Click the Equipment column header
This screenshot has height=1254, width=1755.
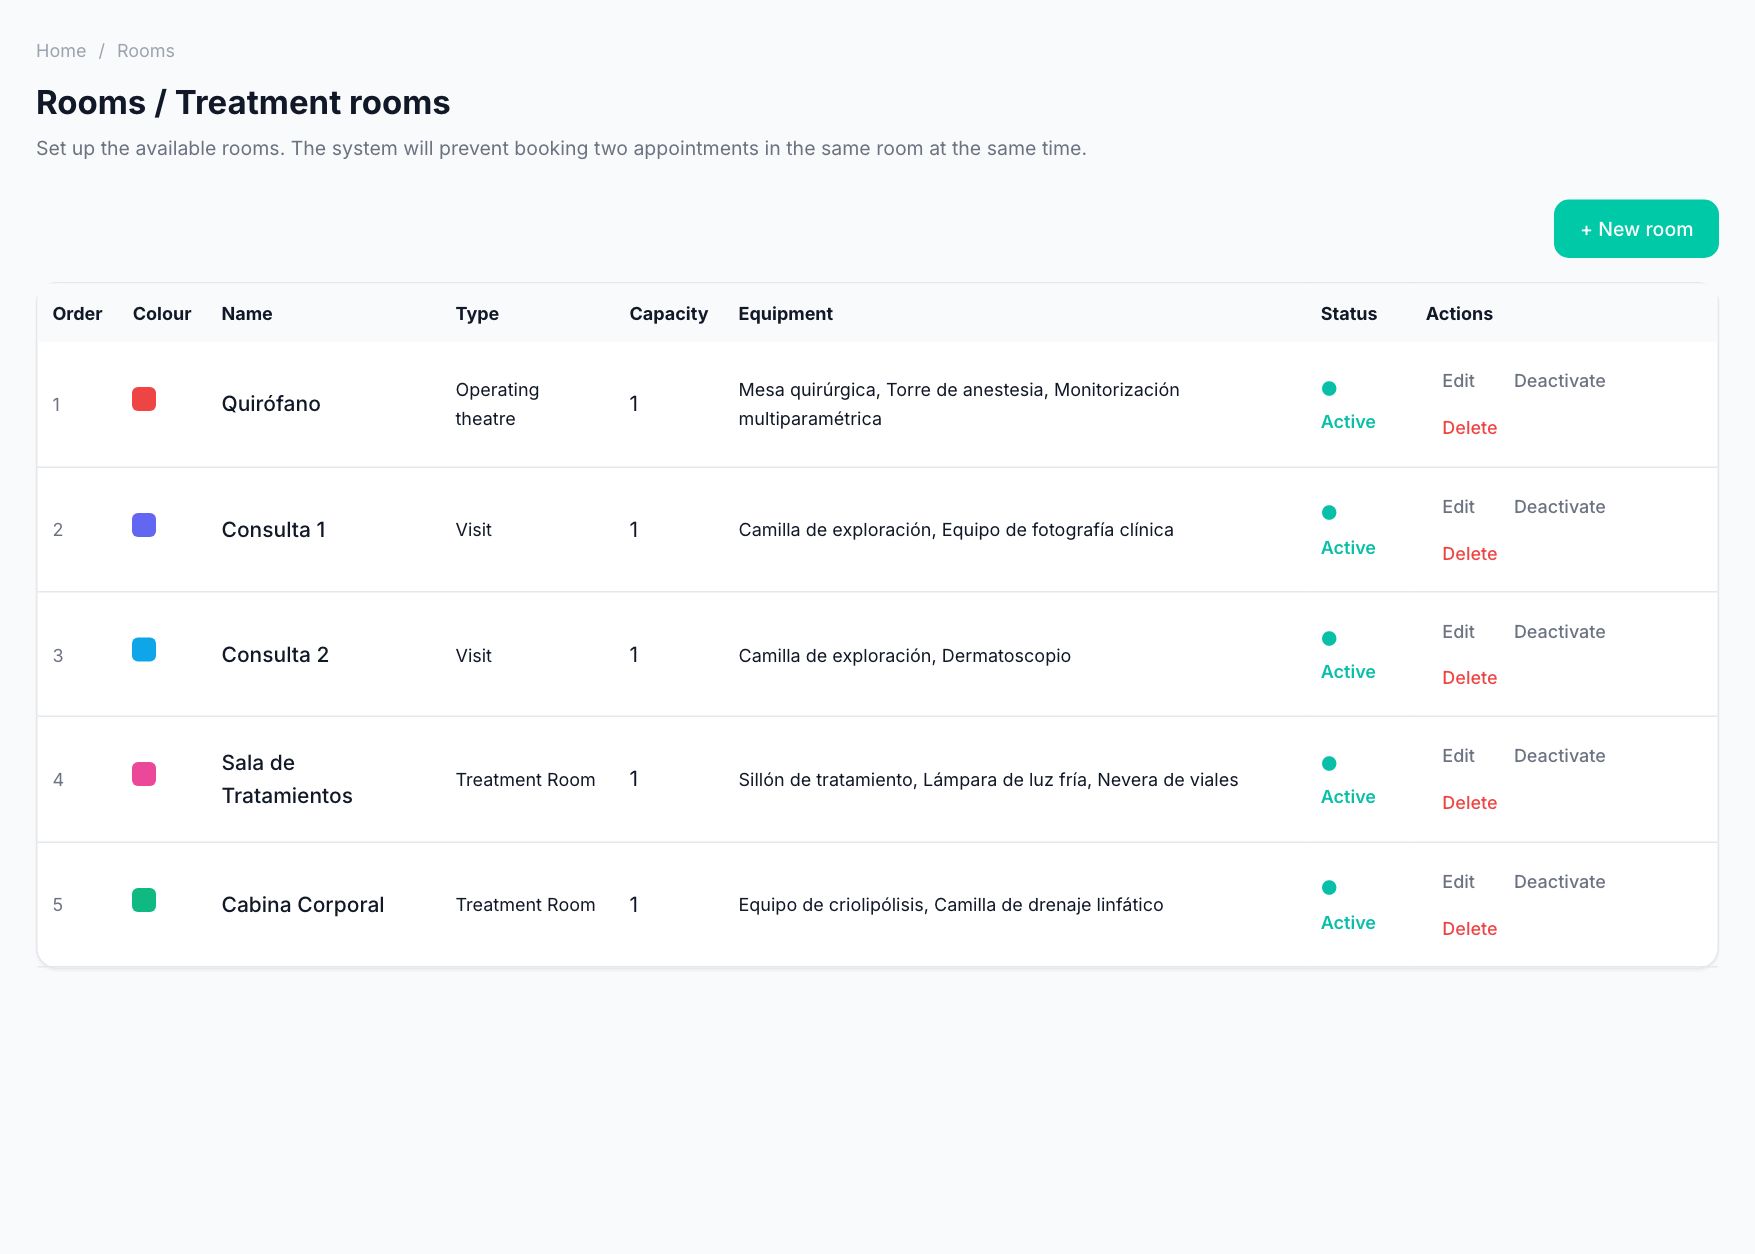pyautogui.click(x=785, y=314)
